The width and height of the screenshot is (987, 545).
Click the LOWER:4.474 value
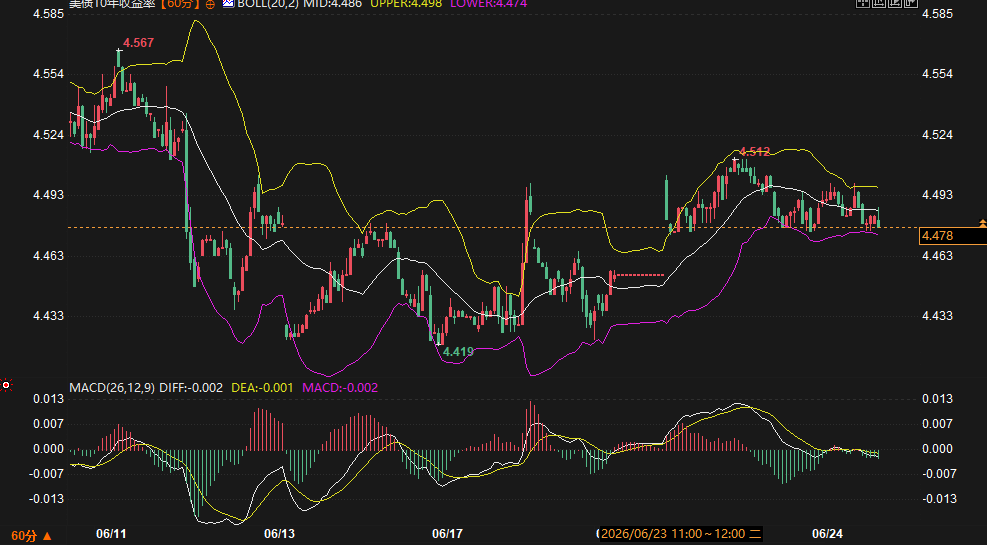(488, 3)
